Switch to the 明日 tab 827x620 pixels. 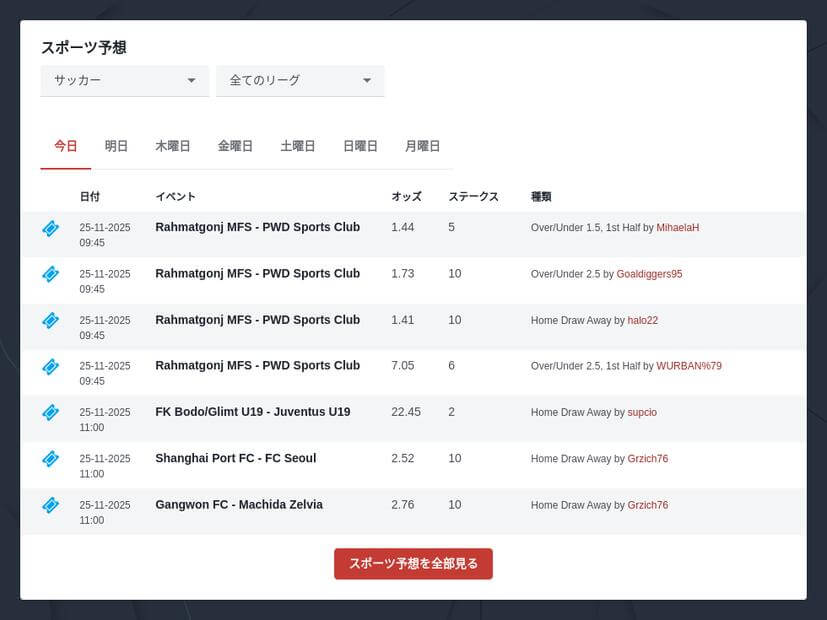(x=116, y=145)
